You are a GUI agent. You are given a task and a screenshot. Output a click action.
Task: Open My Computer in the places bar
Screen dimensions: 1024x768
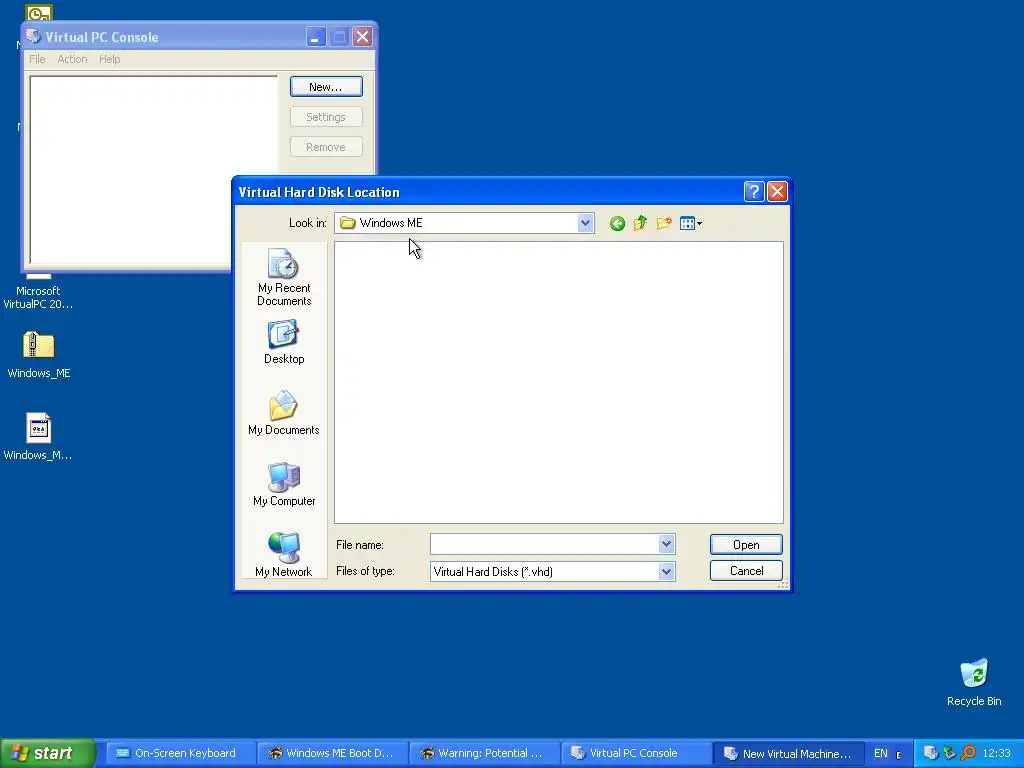[283, 484]
